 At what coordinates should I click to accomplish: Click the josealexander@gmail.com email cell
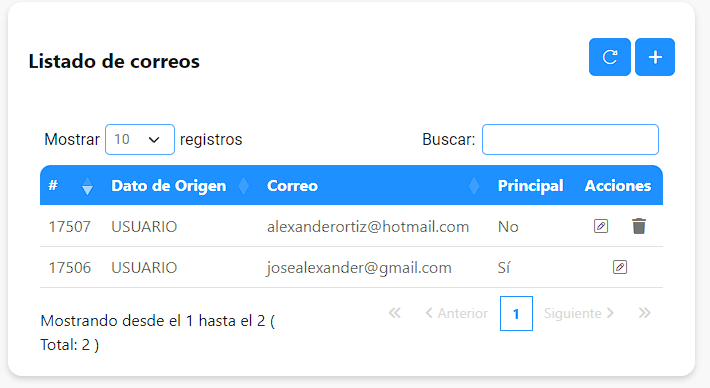tap(359, 268)
